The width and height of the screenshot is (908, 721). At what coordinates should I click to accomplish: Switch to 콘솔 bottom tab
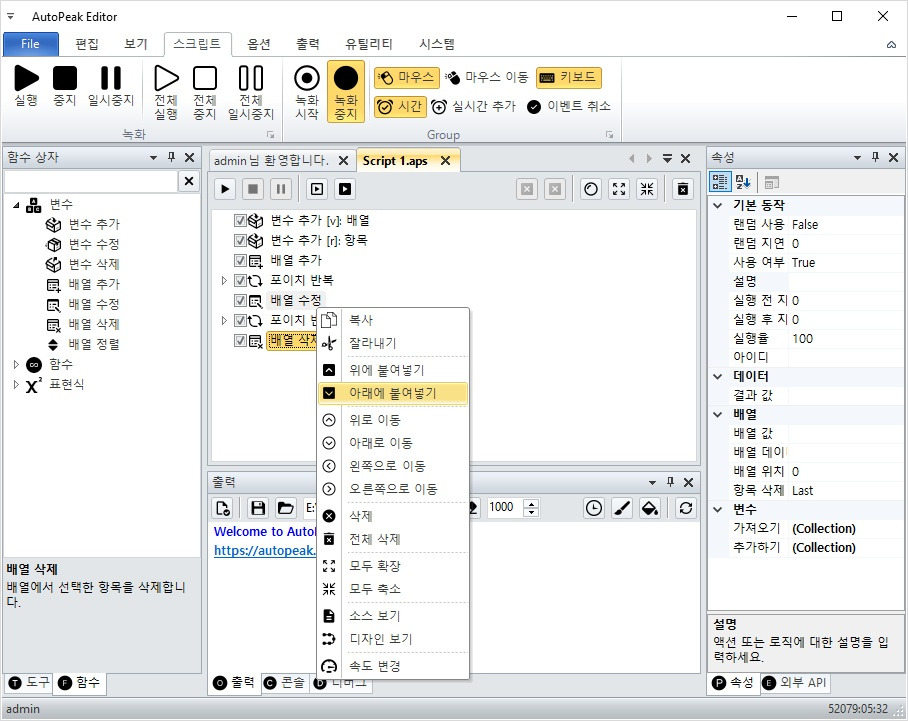pos(284,683)
